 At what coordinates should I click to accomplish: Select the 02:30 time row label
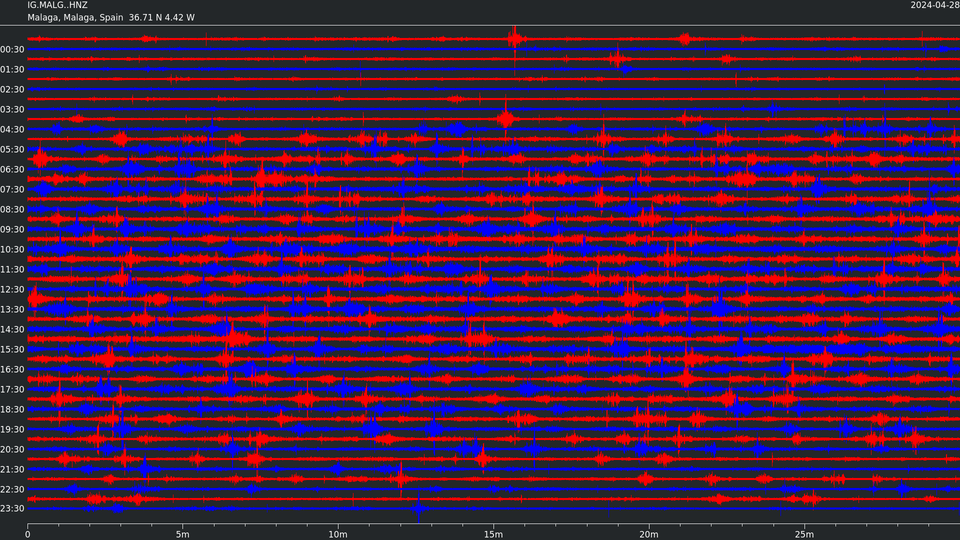coord(12,89)
